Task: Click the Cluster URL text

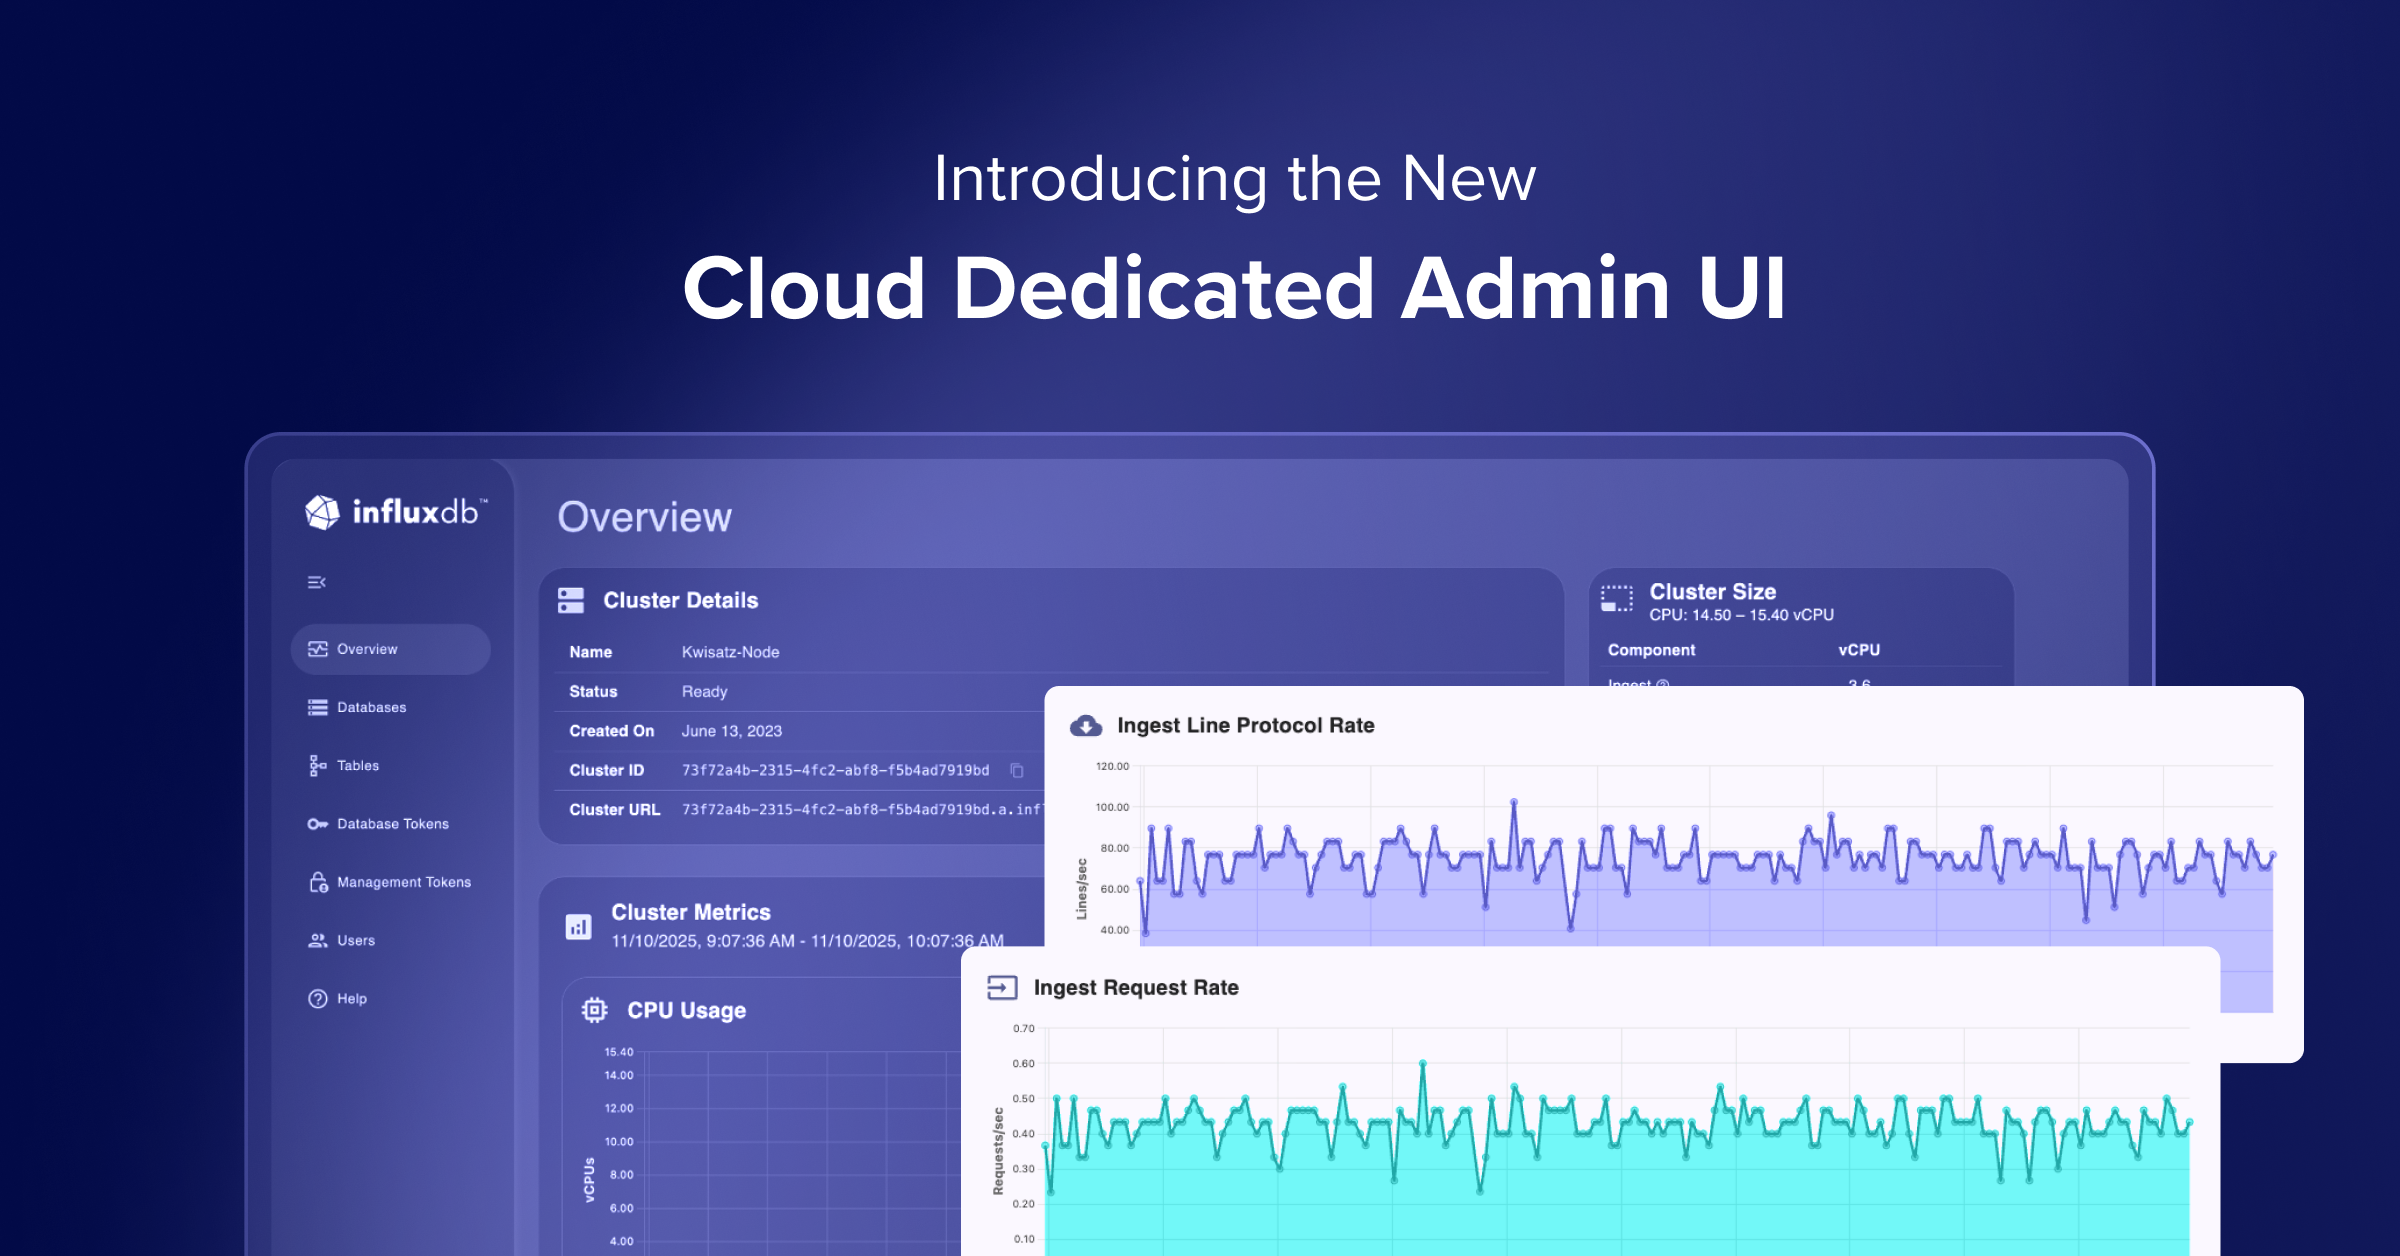Action: [860, 810]
